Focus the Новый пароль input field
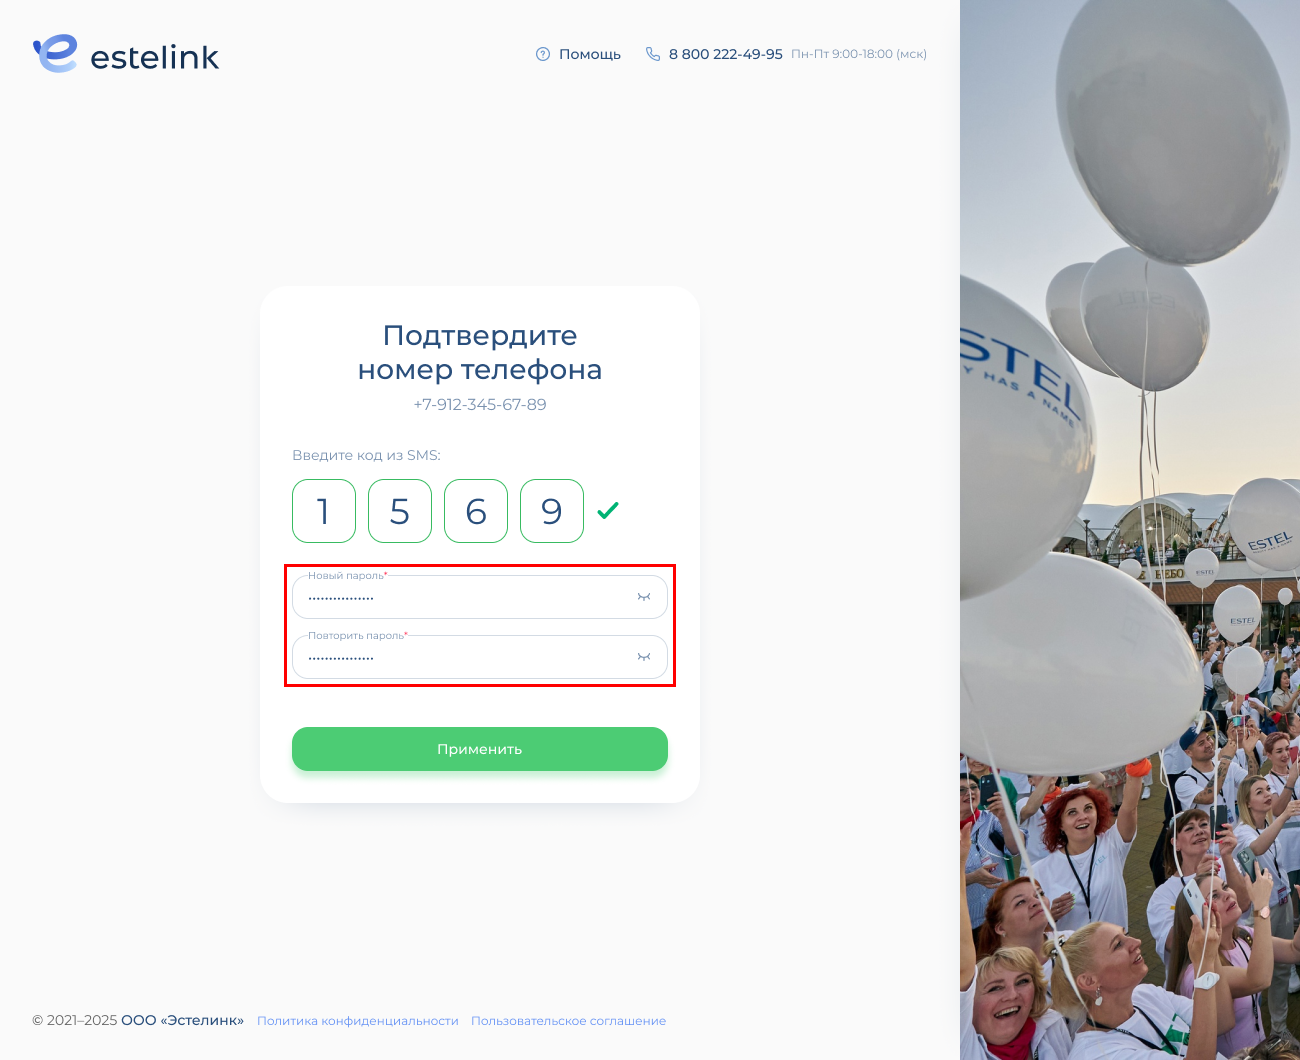Viewport: 1300px width, 1060px height. pyautogui.click(x=480, y=597)
